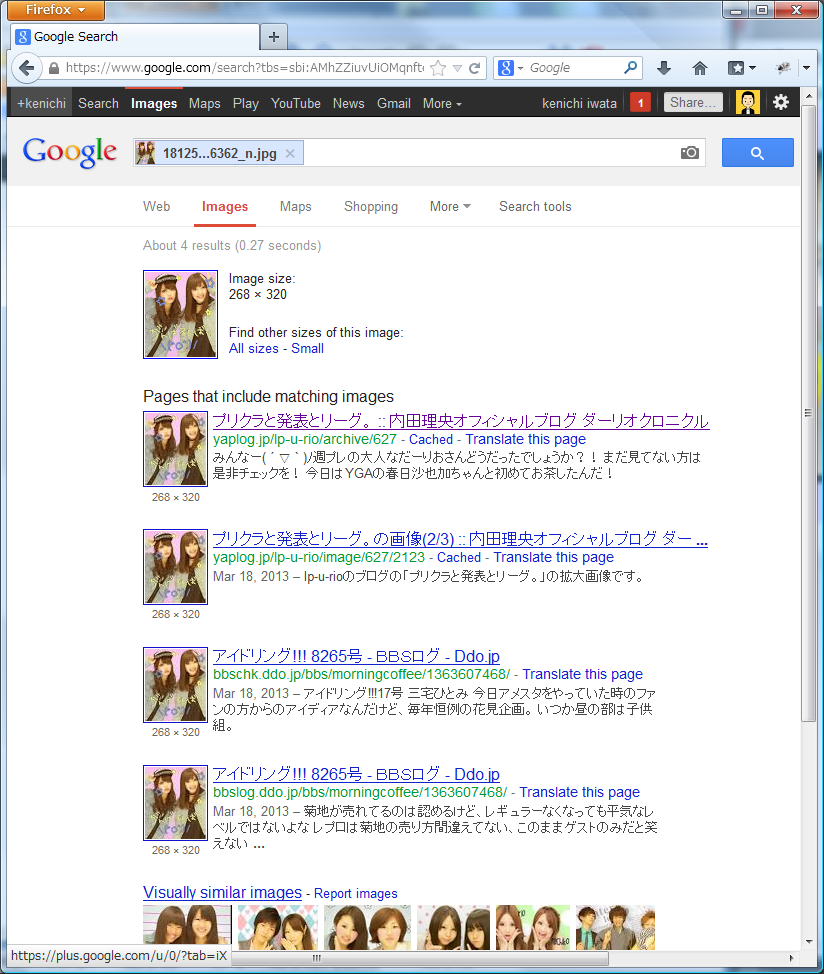The image size is (824, 974).
Task: Click the All sizes link
Action: pos(253,348)
